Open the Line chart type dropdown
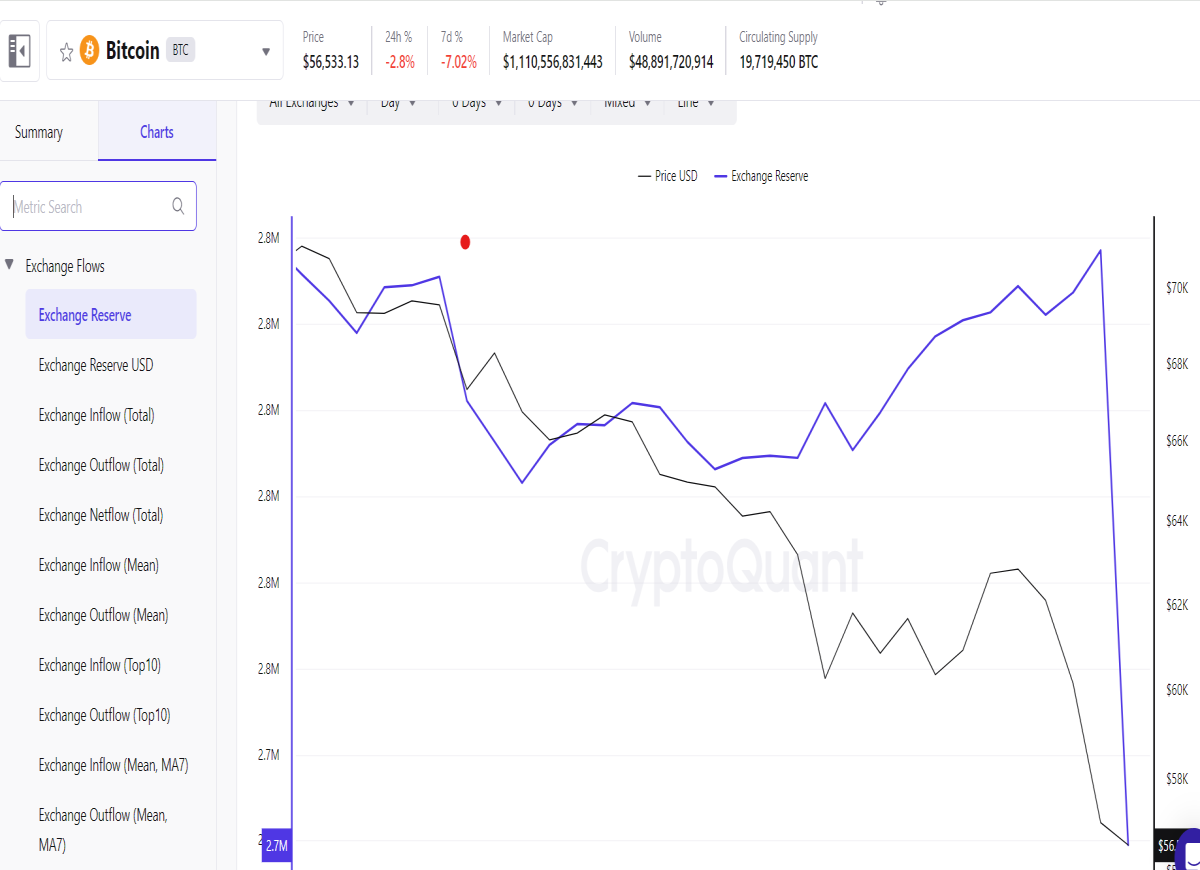The width and height of the screenshot is (1200, 870). [696, 104]
